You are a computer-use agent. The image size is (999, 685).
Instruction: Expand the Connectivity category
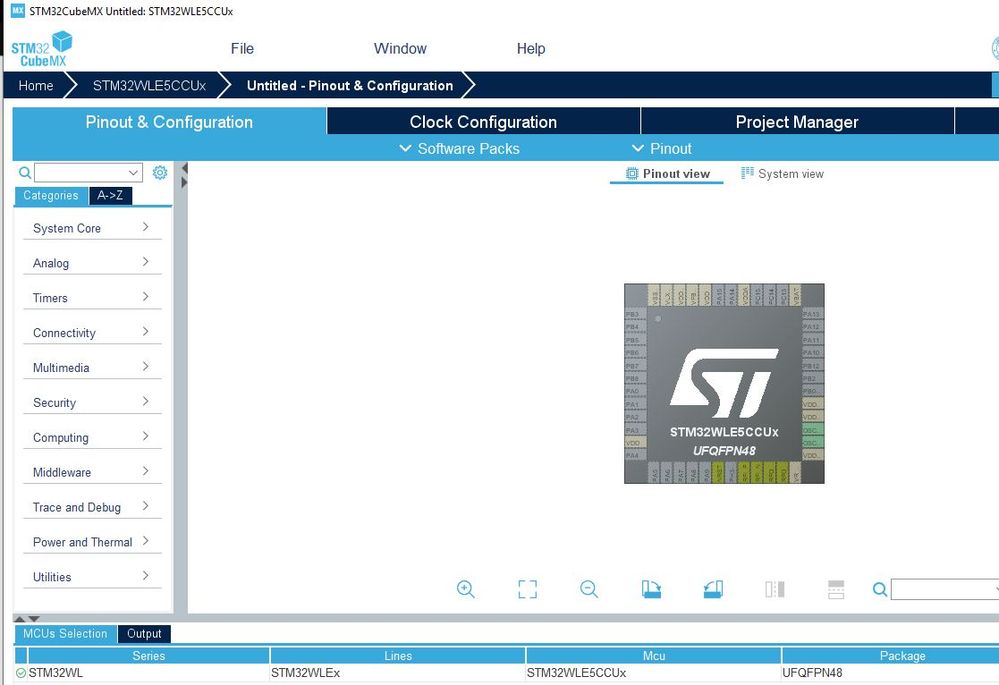pyautogui.click(x=92, y=333)
